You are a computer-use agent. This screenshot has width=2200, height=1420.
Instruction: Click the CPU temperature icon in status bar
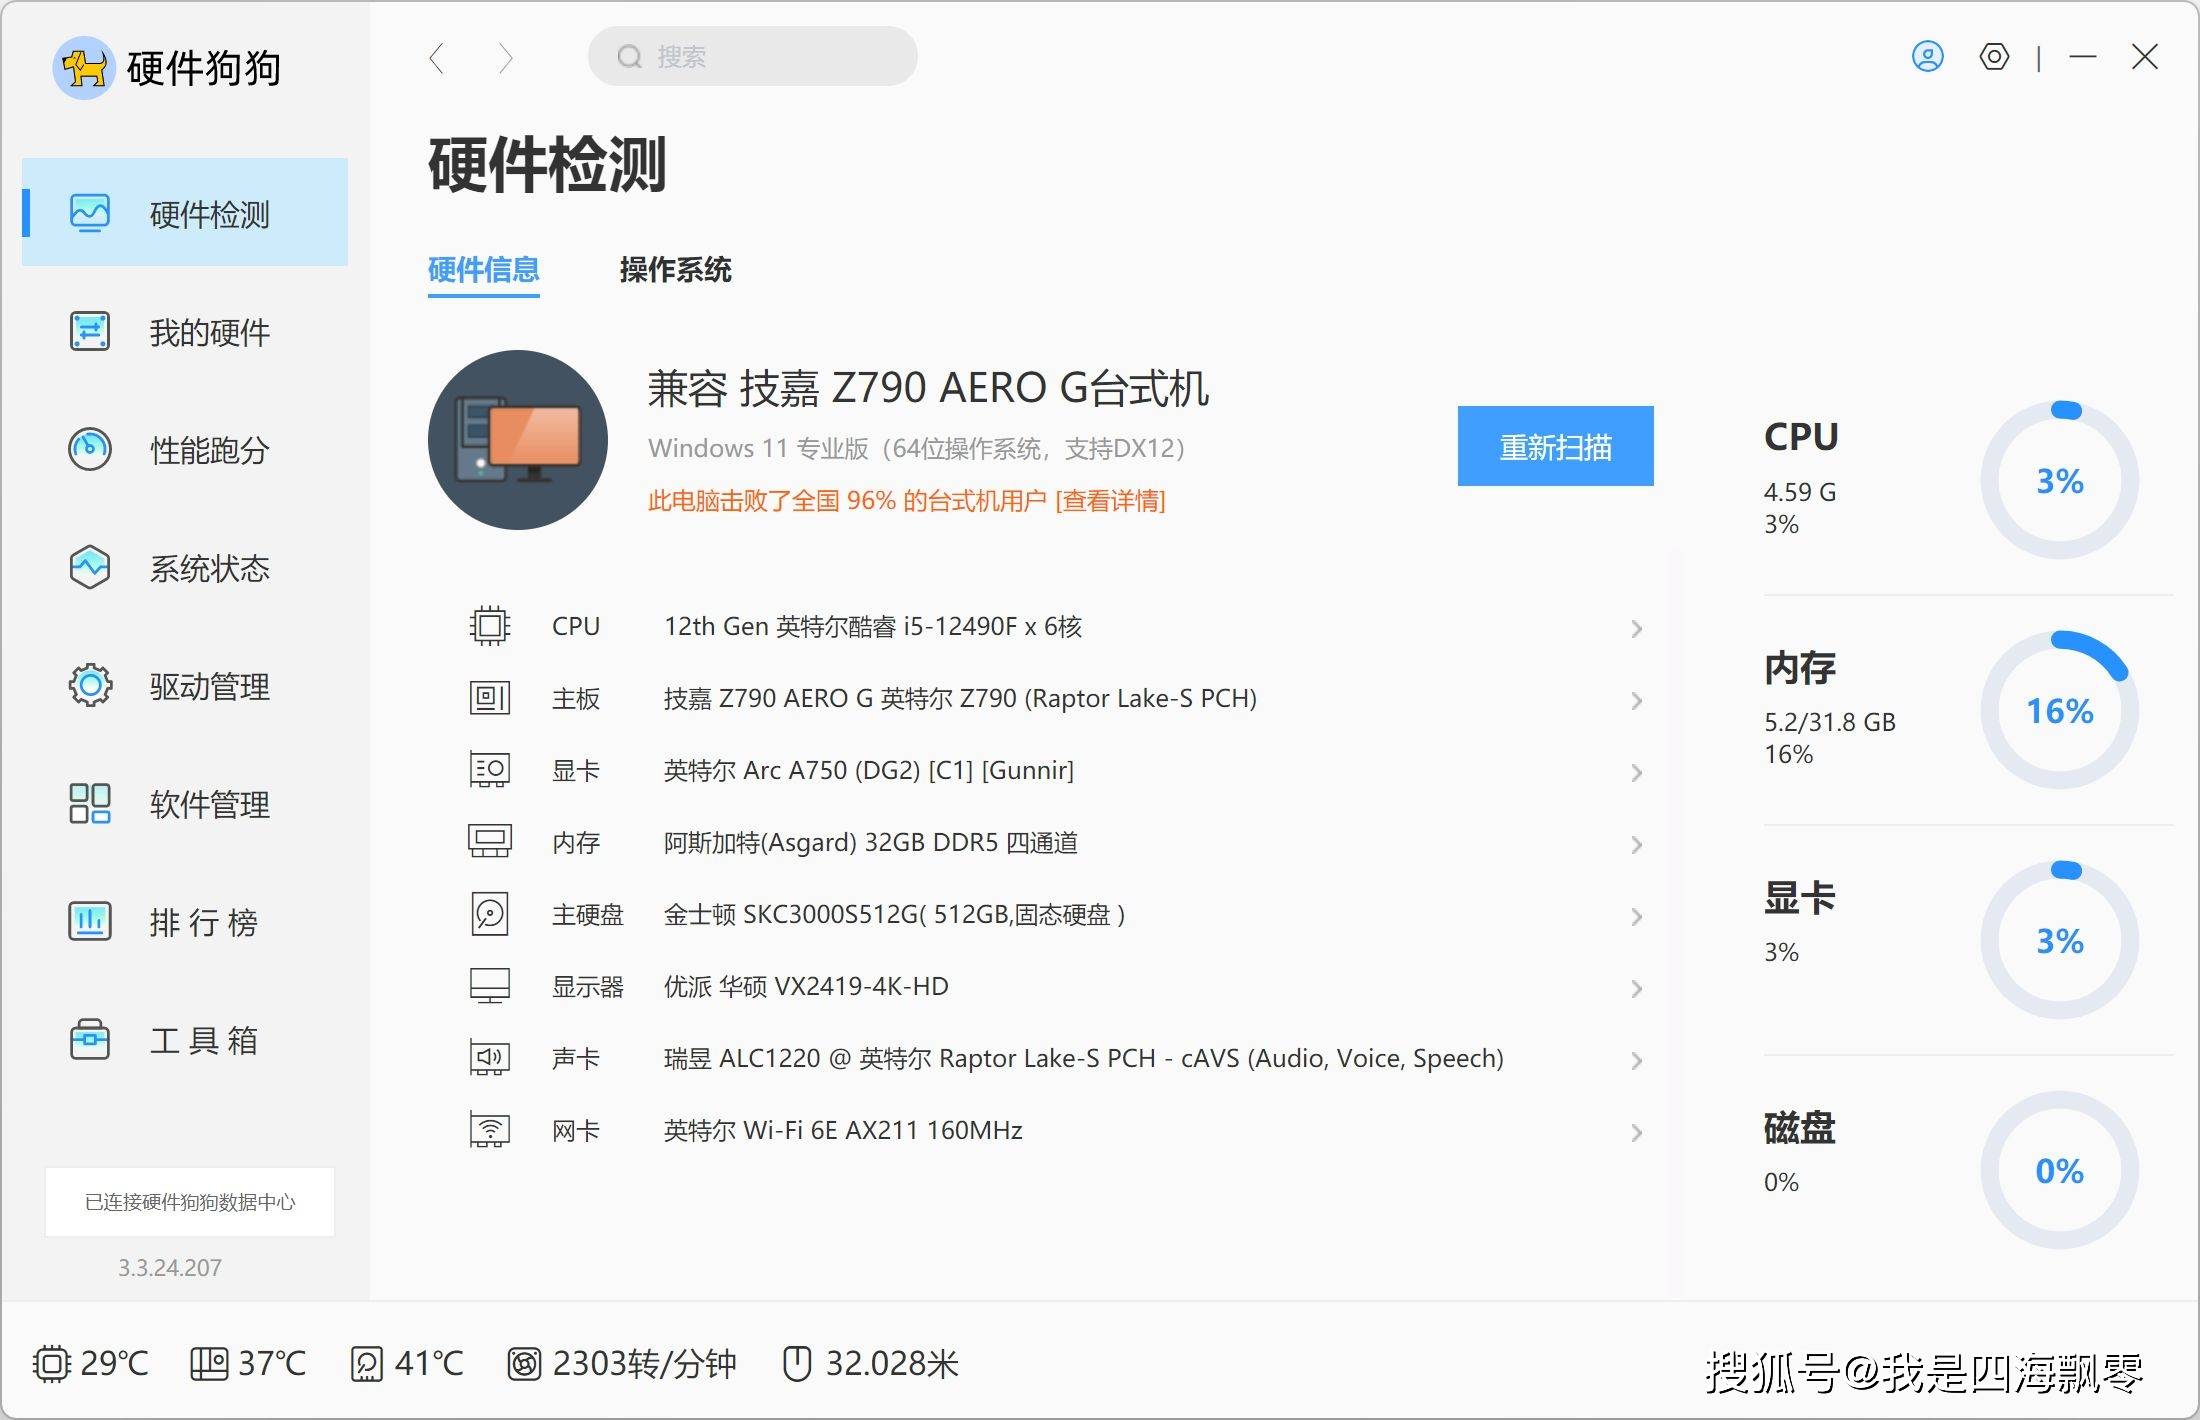pyautogui.click(x=51, y=1363)
